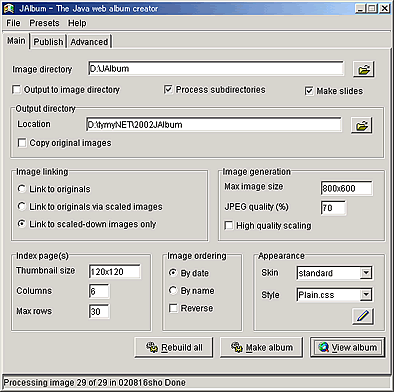Edit the Max image size field
The width and height of the screenshot is (394, 392).
click(346, 188)
